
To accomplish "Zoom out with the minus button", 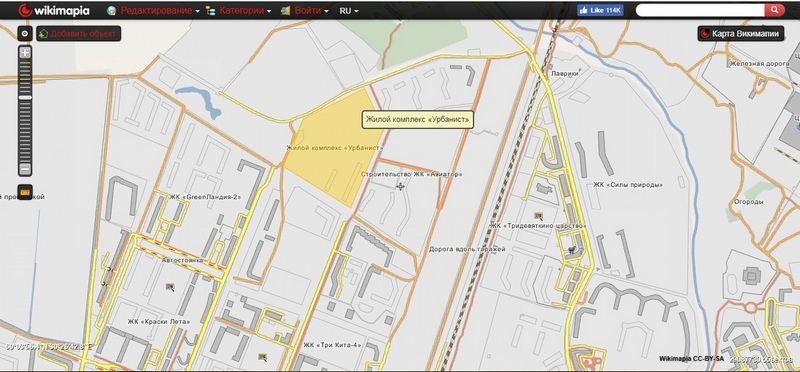I will (x=25, y=169).
